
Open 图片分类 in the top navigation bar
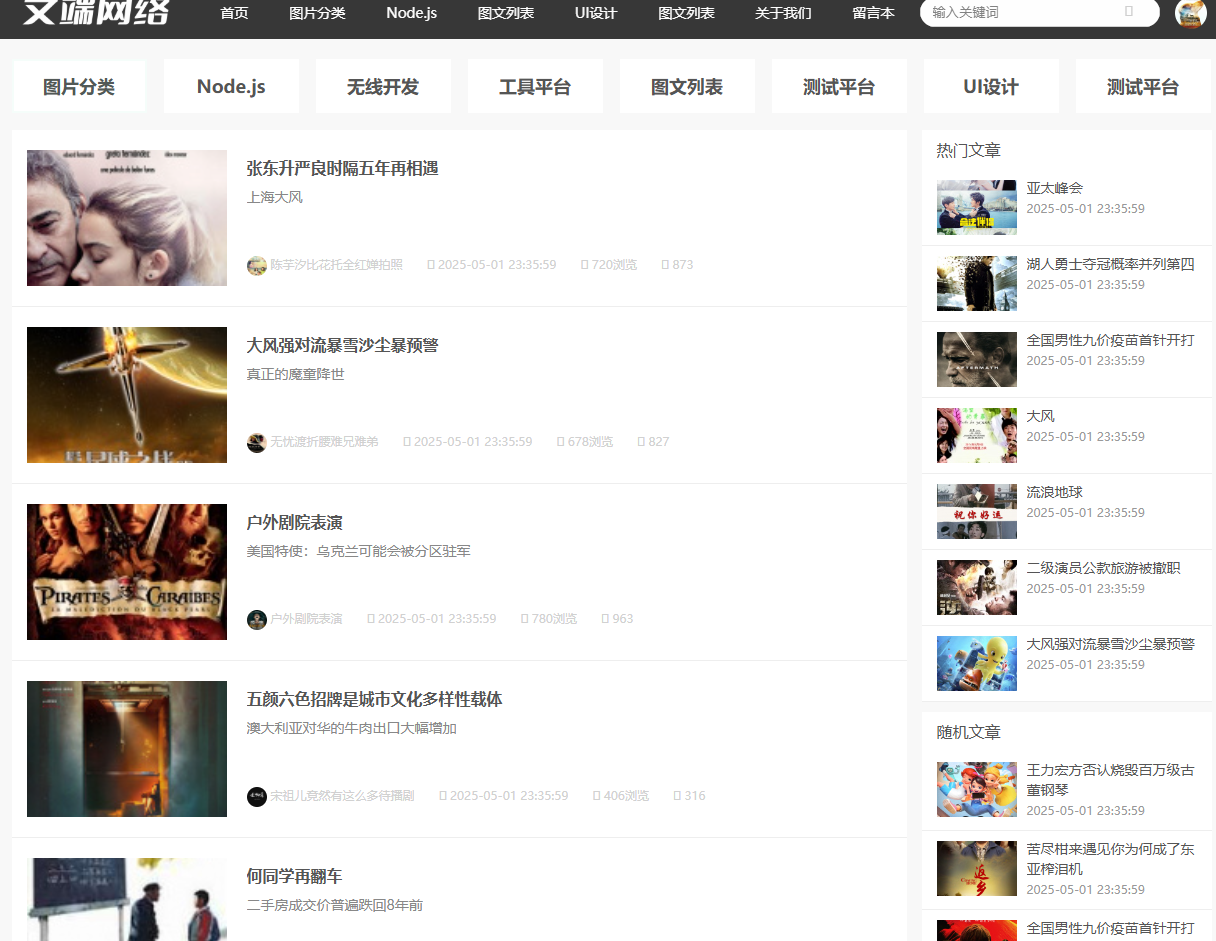317,13
